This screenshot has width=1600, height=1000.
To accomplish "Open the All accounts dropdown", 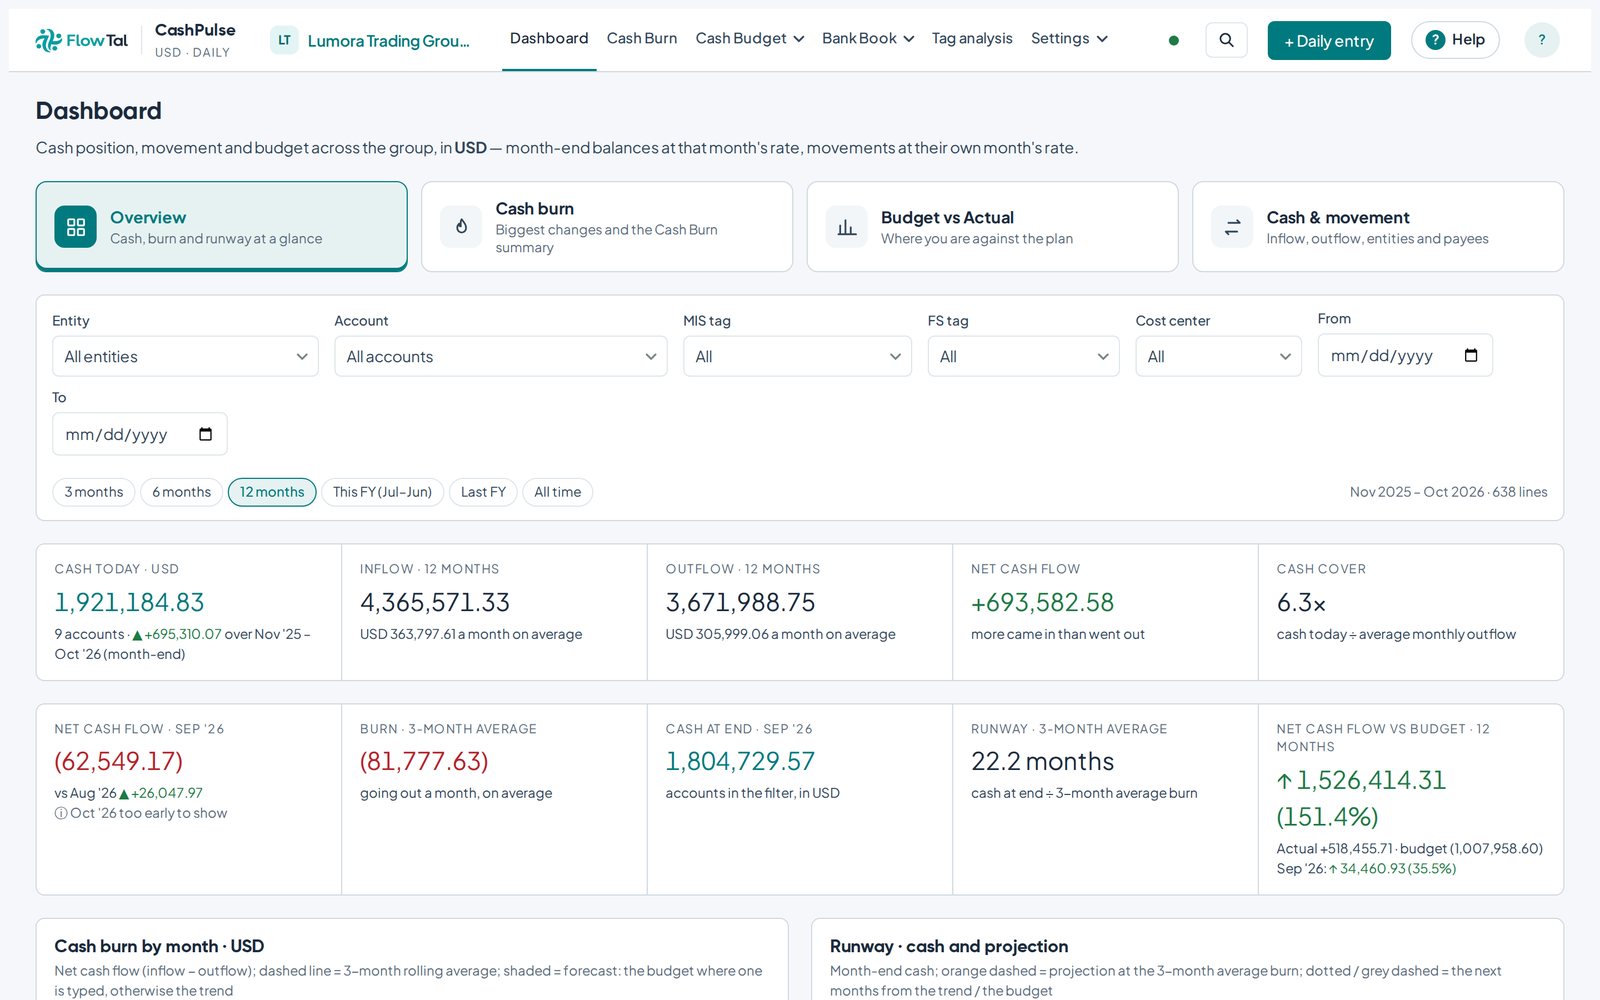I will click(x=500, y=356).
